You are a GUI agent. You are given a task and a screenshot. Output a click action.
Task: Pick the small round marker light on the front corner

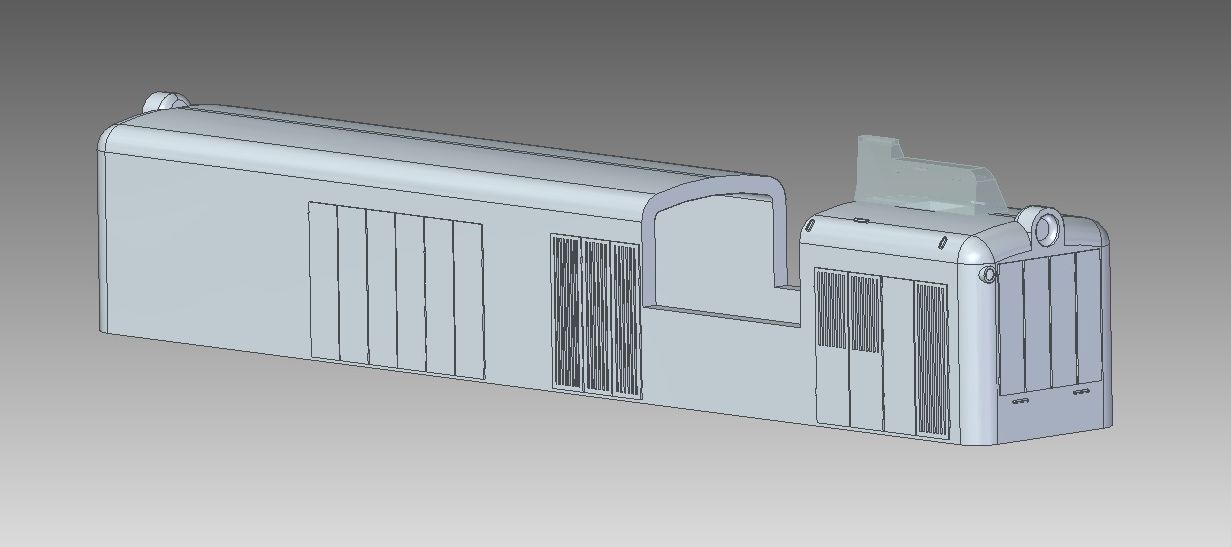[x=988, y=274]
